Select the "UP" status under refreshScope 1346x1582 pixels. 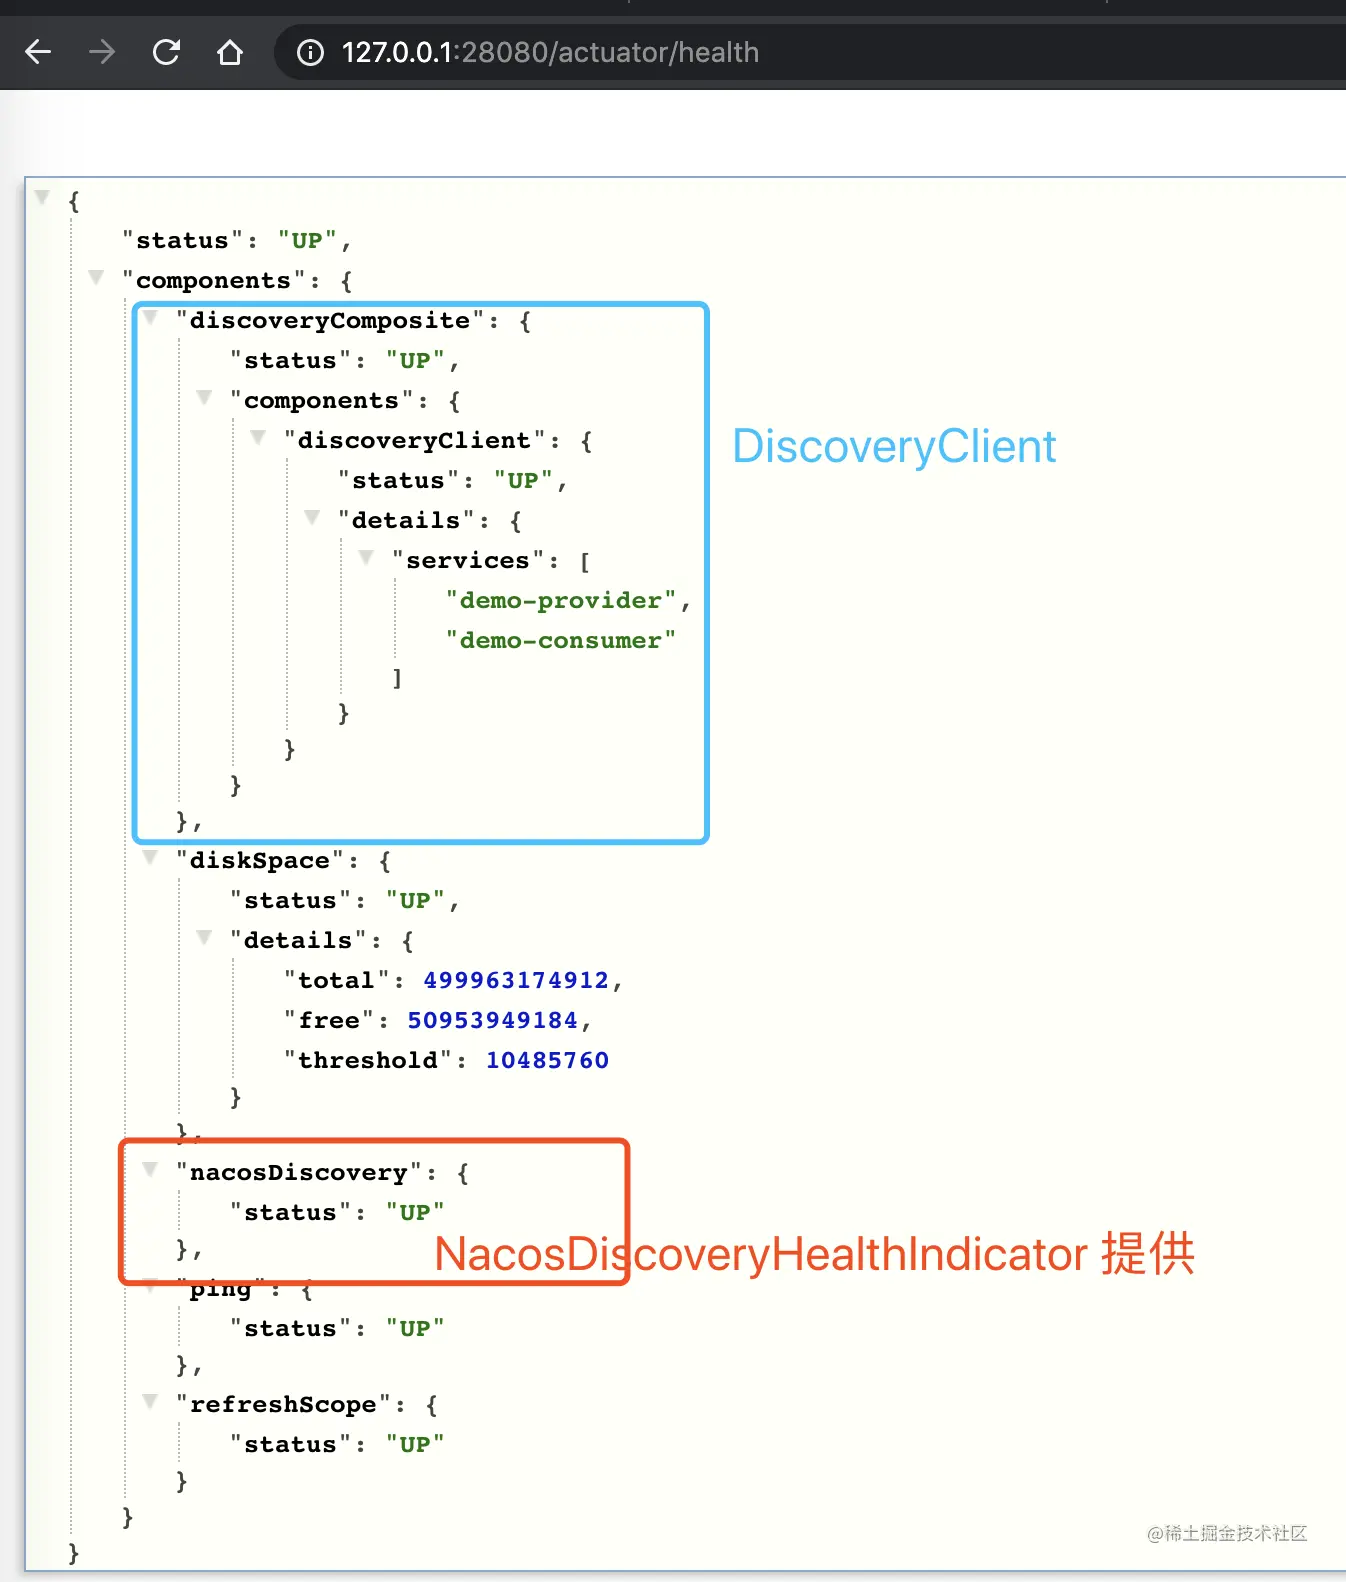pos(415,1444)
